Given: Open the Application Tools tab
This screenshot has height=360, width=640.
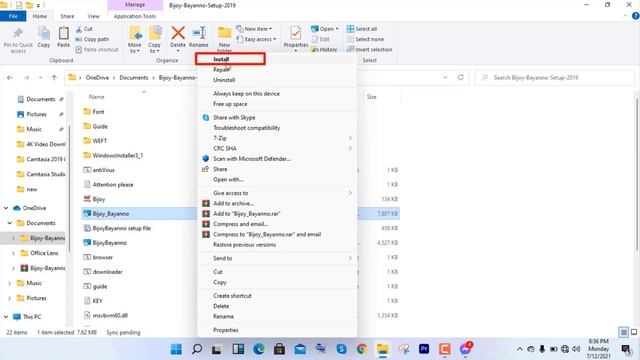Looking at the screenshot, I should 135,16.
